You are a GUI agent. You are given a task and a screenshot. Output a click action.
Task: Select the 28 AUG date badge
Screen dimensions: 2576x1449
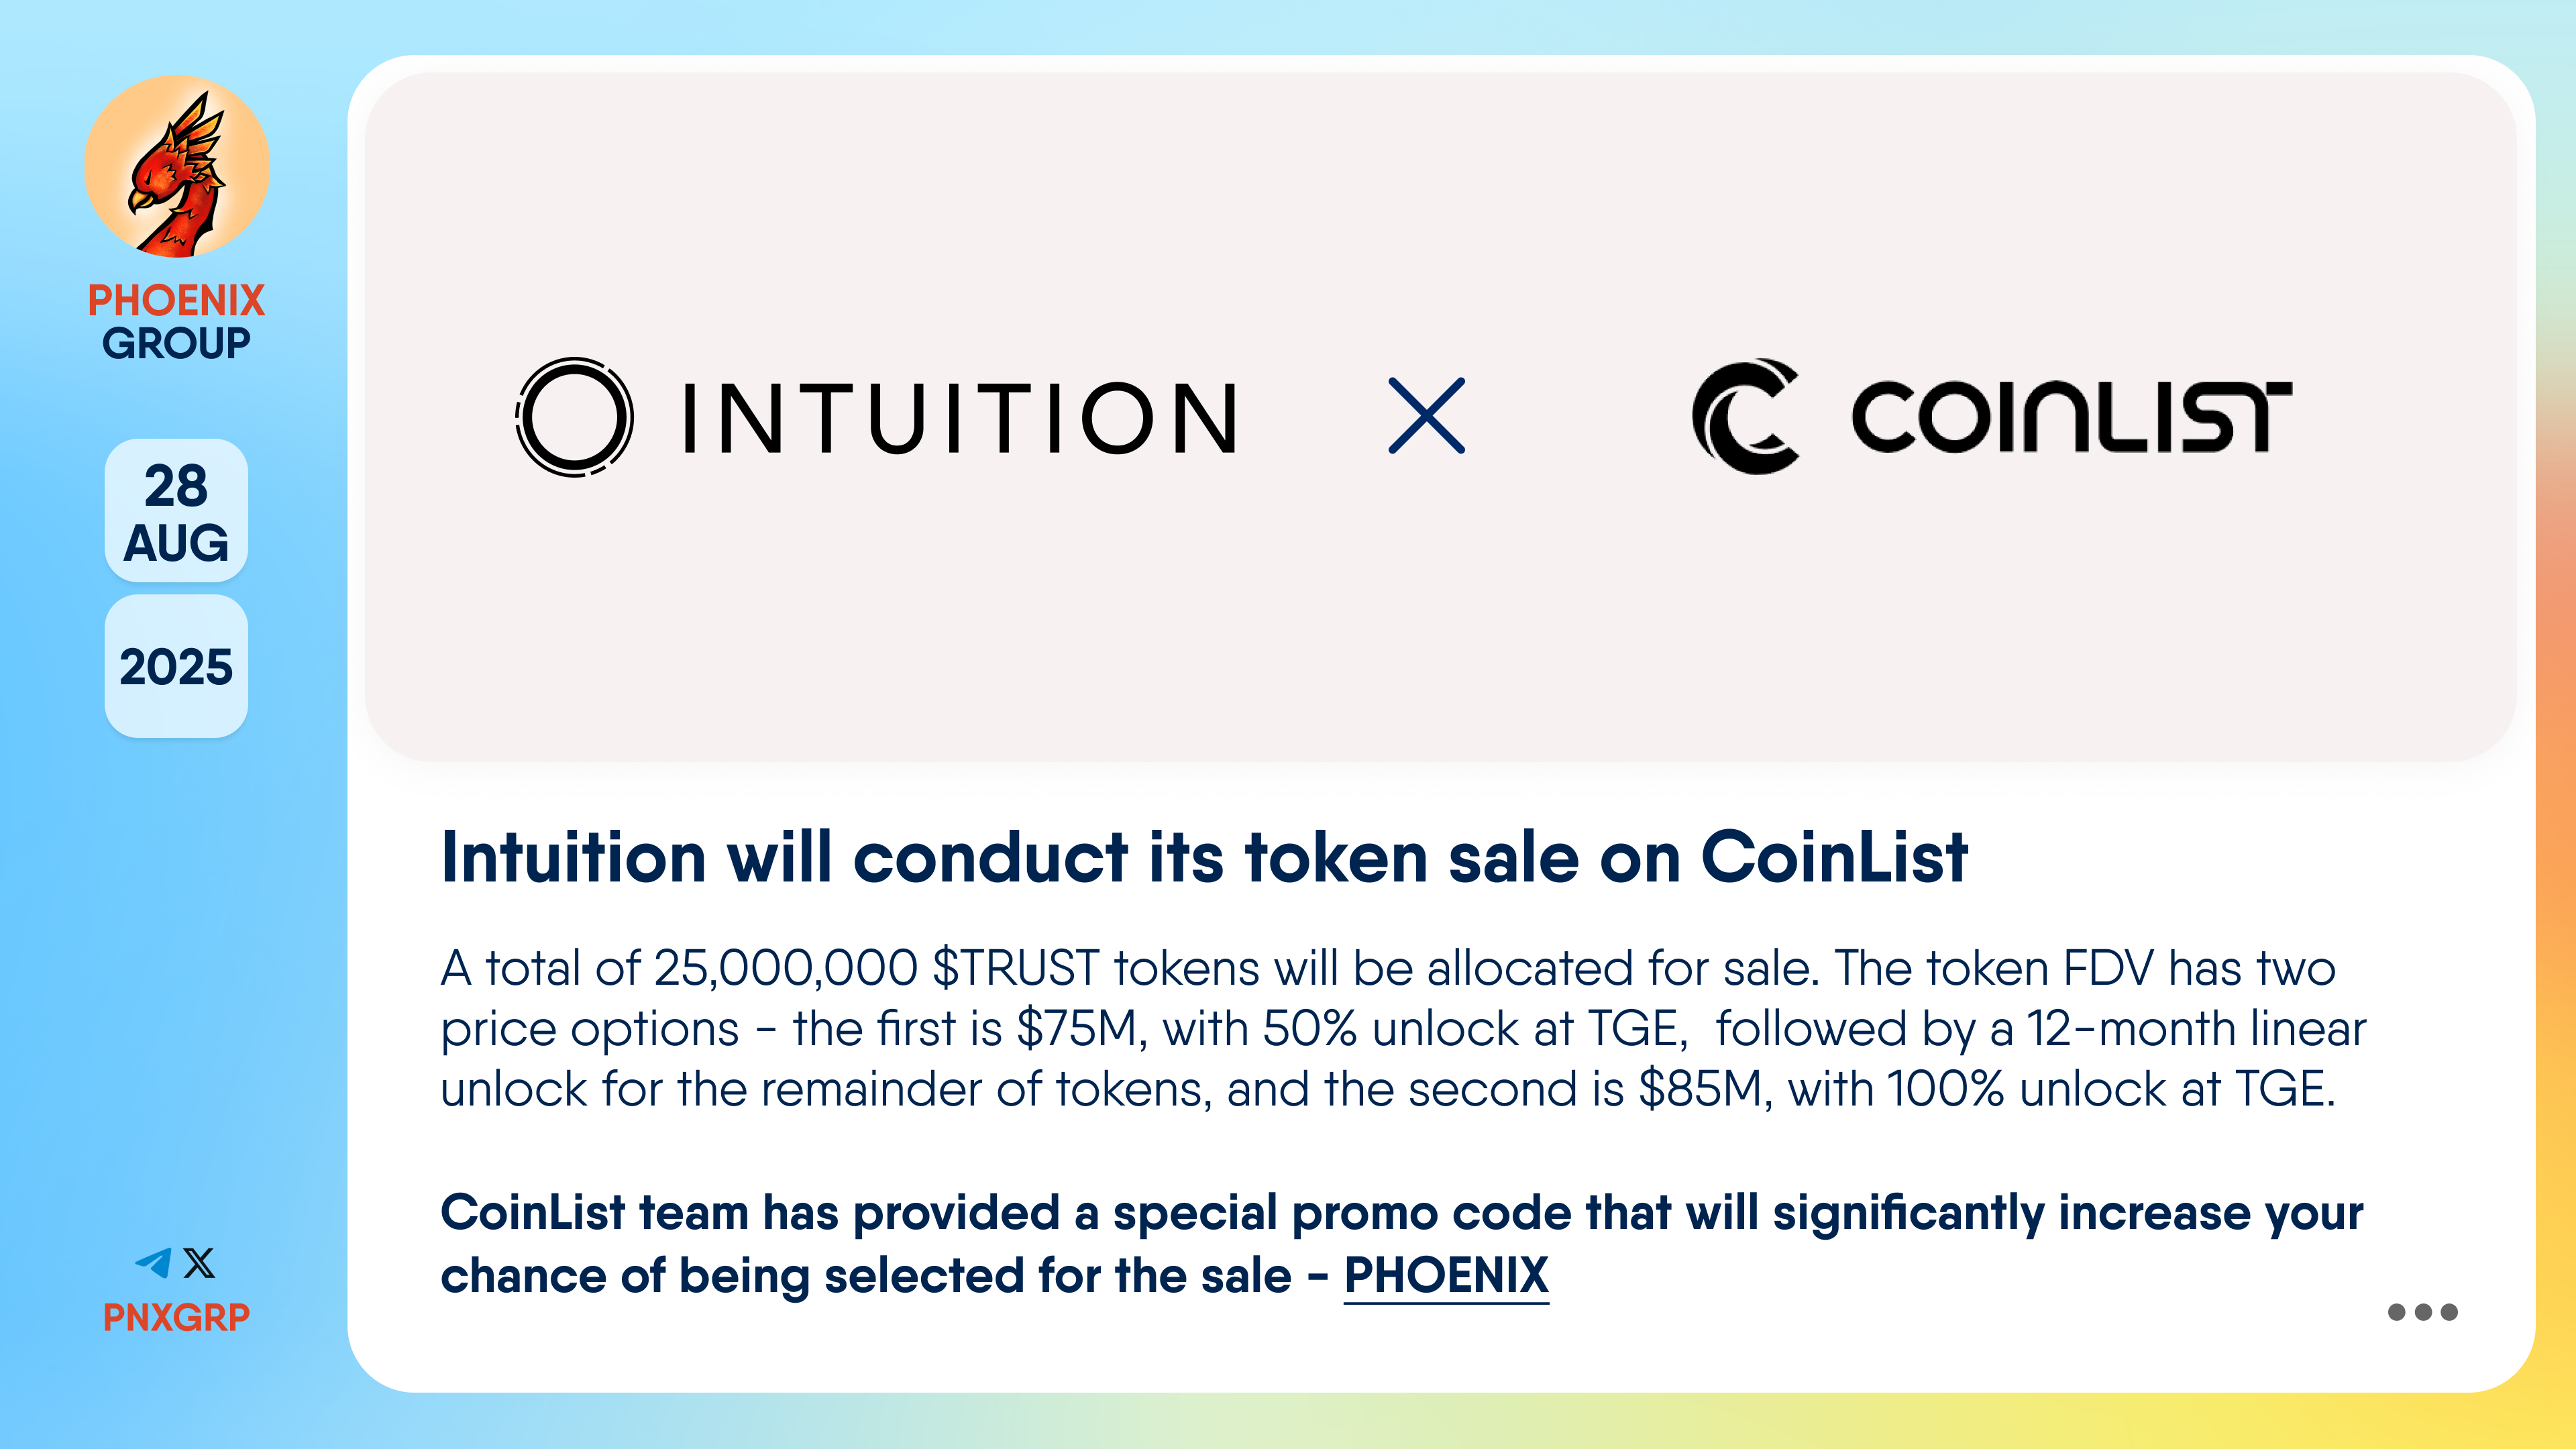[176, 511]
